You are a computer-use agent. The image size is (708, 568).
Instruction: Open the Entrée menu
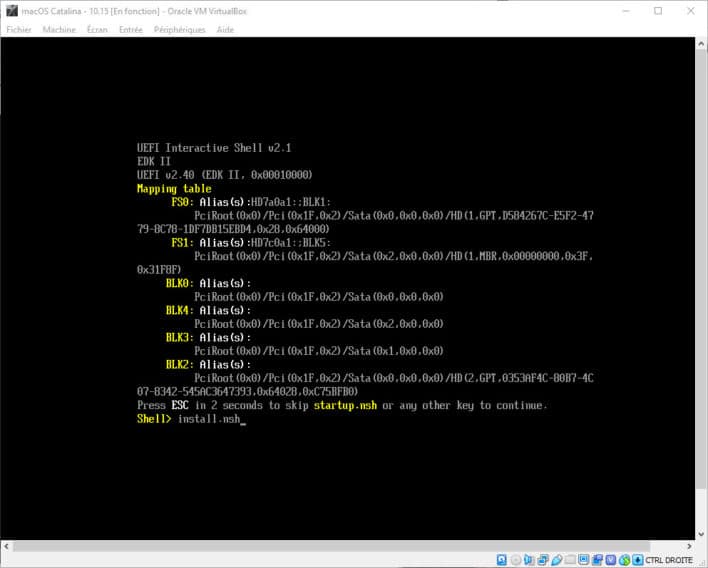(x=130, y=30)
